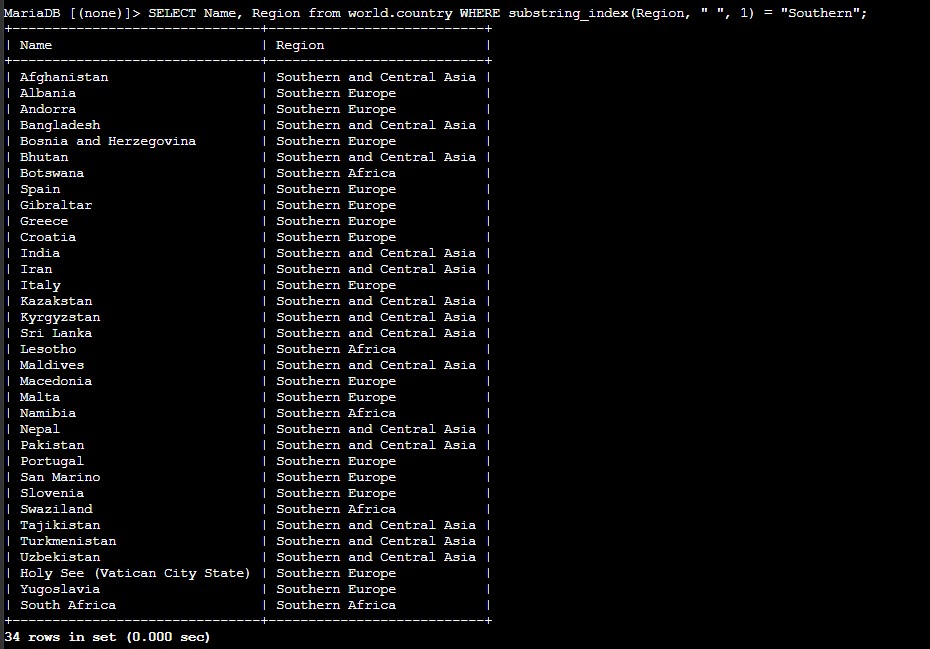930x649 pixels.
Task: Click the Southern Africa region next to Botswana
Action: pos(336,172)
